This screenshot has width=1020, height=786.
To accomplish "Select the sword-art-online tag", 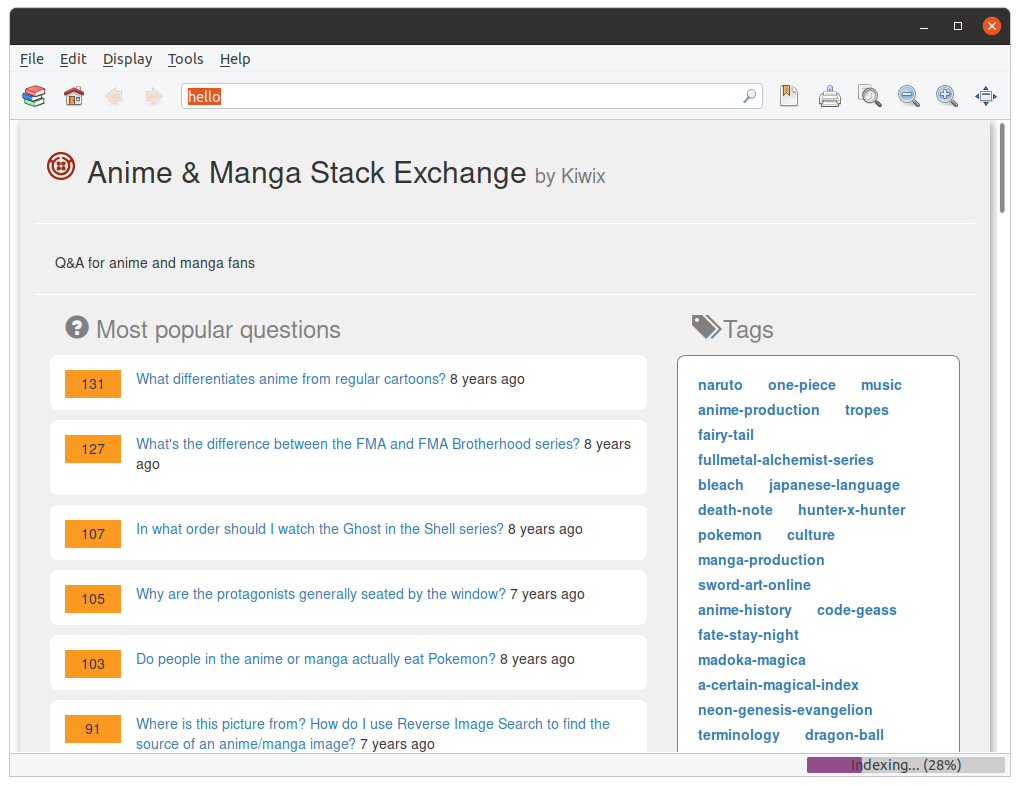I will click(x=754, y=585).
